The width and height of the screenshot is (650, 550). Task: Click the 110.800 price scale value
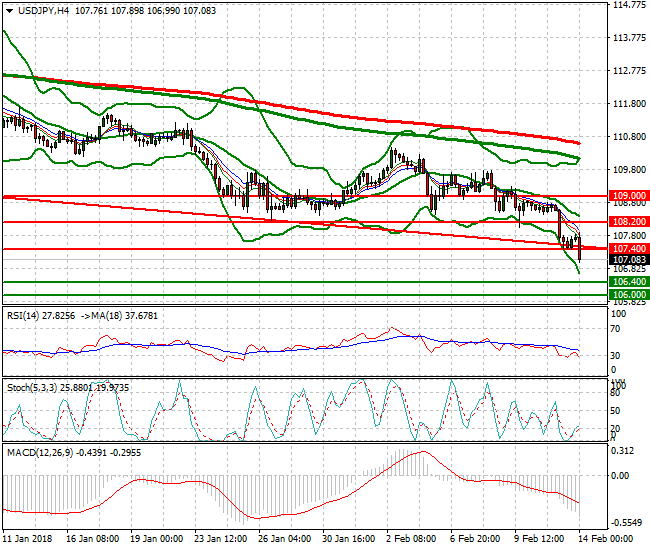(629, 136)
